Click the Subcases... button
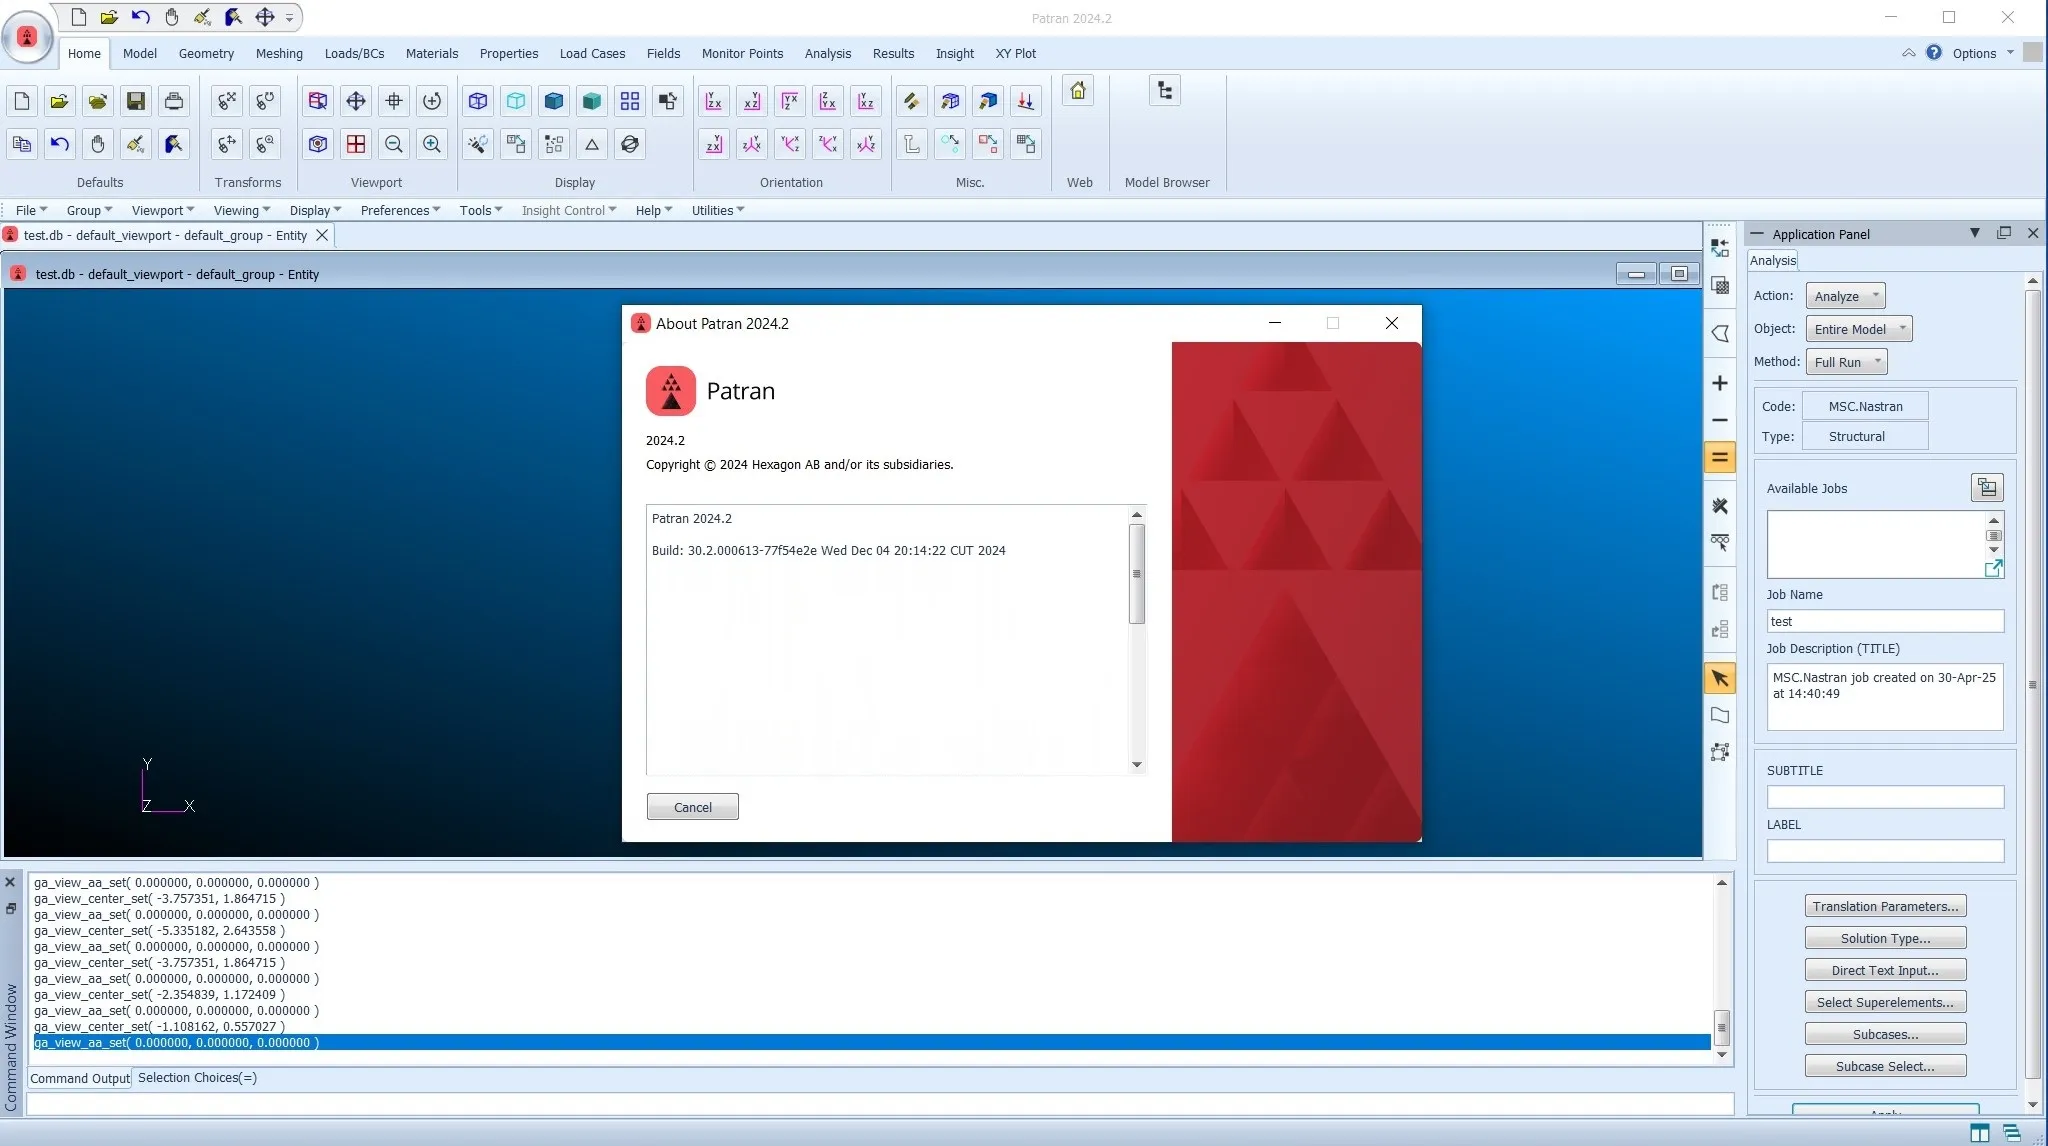The height and width of the screenshot is (1146, 2048). click(x=1885, y=1034)
